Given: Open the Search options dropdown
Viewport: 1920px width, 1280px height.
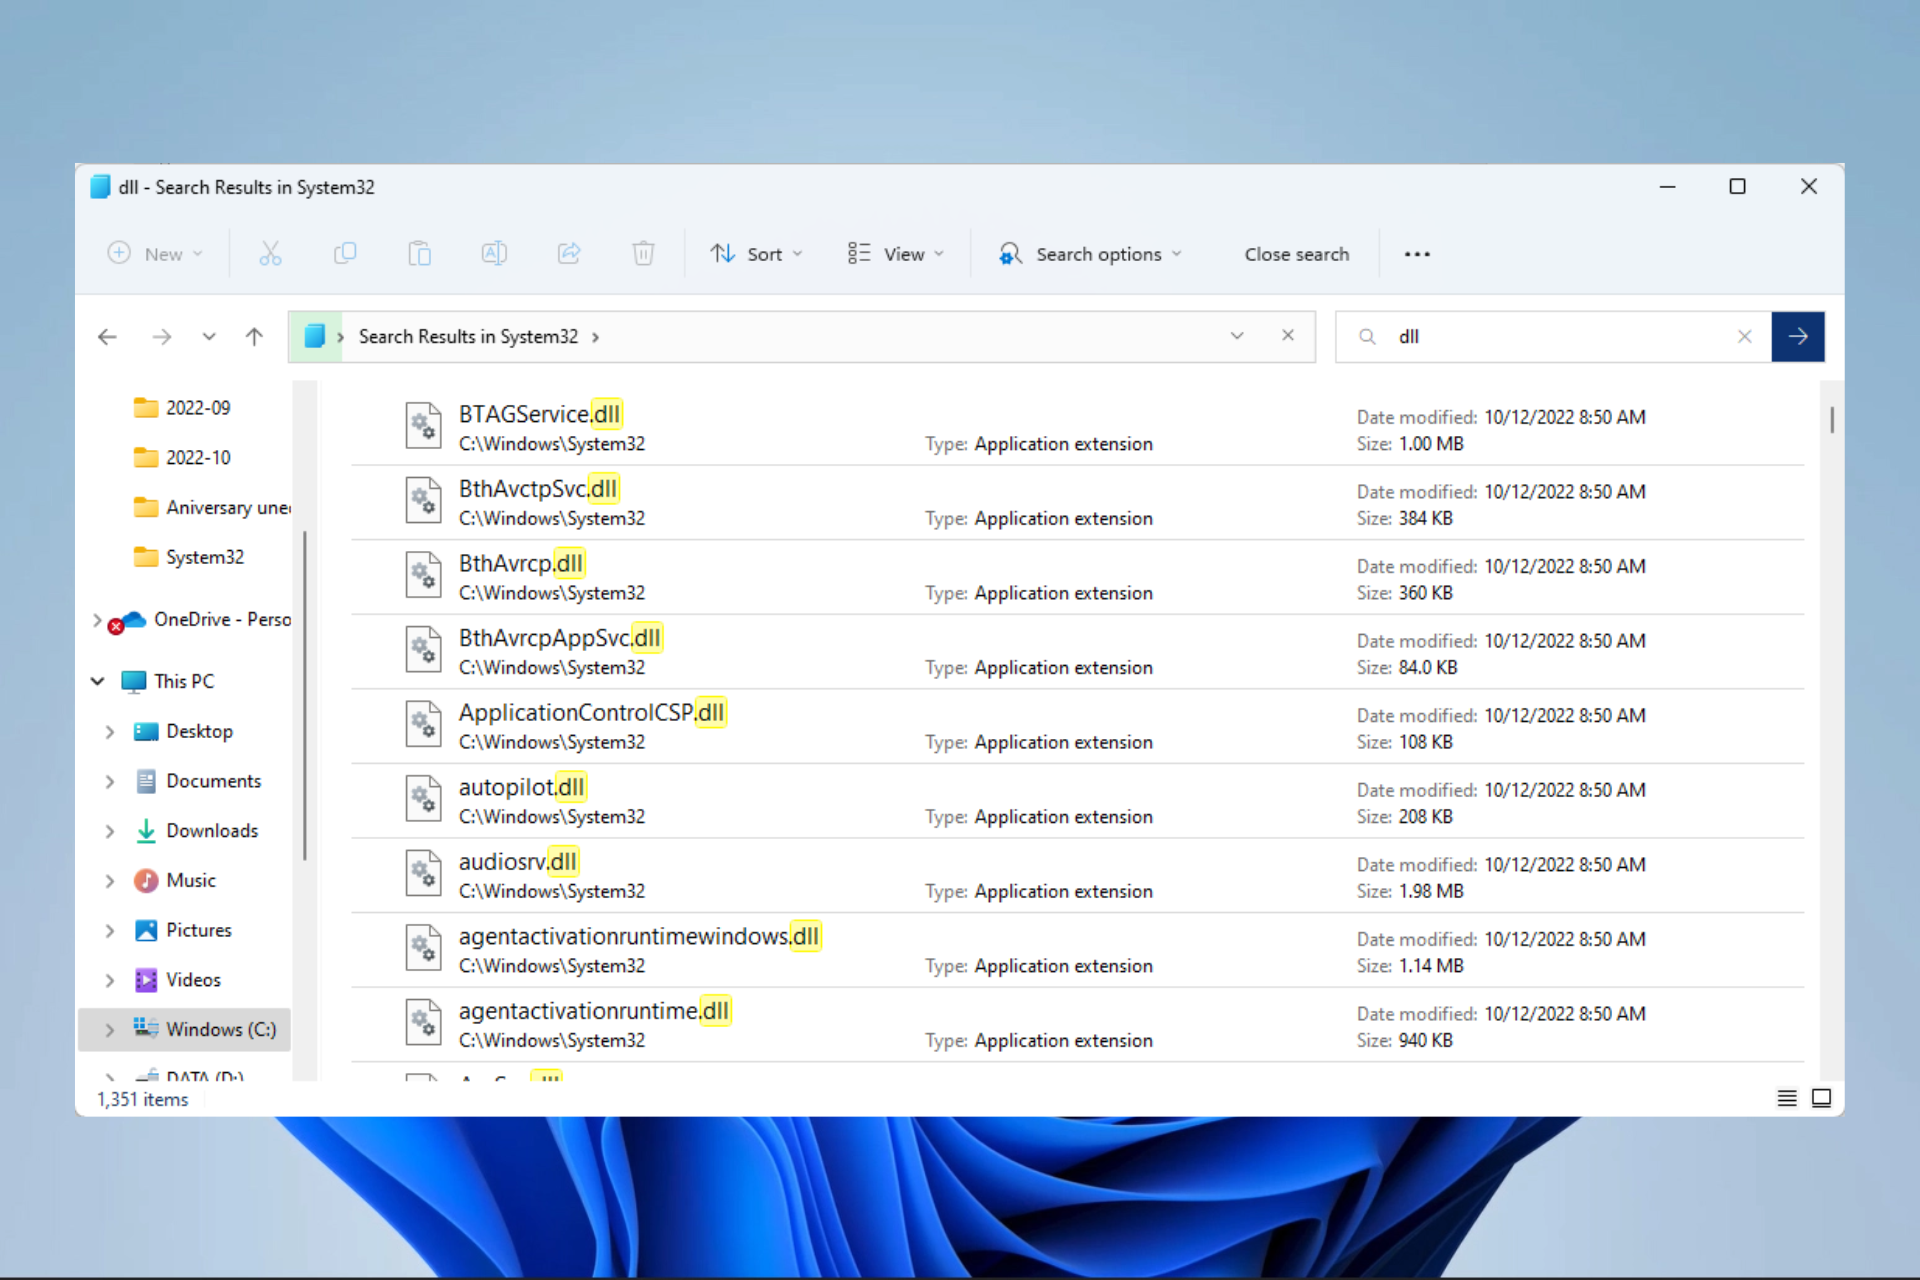Looking at the screenshot, I should pyautogui.click(x=1090, y=254).
